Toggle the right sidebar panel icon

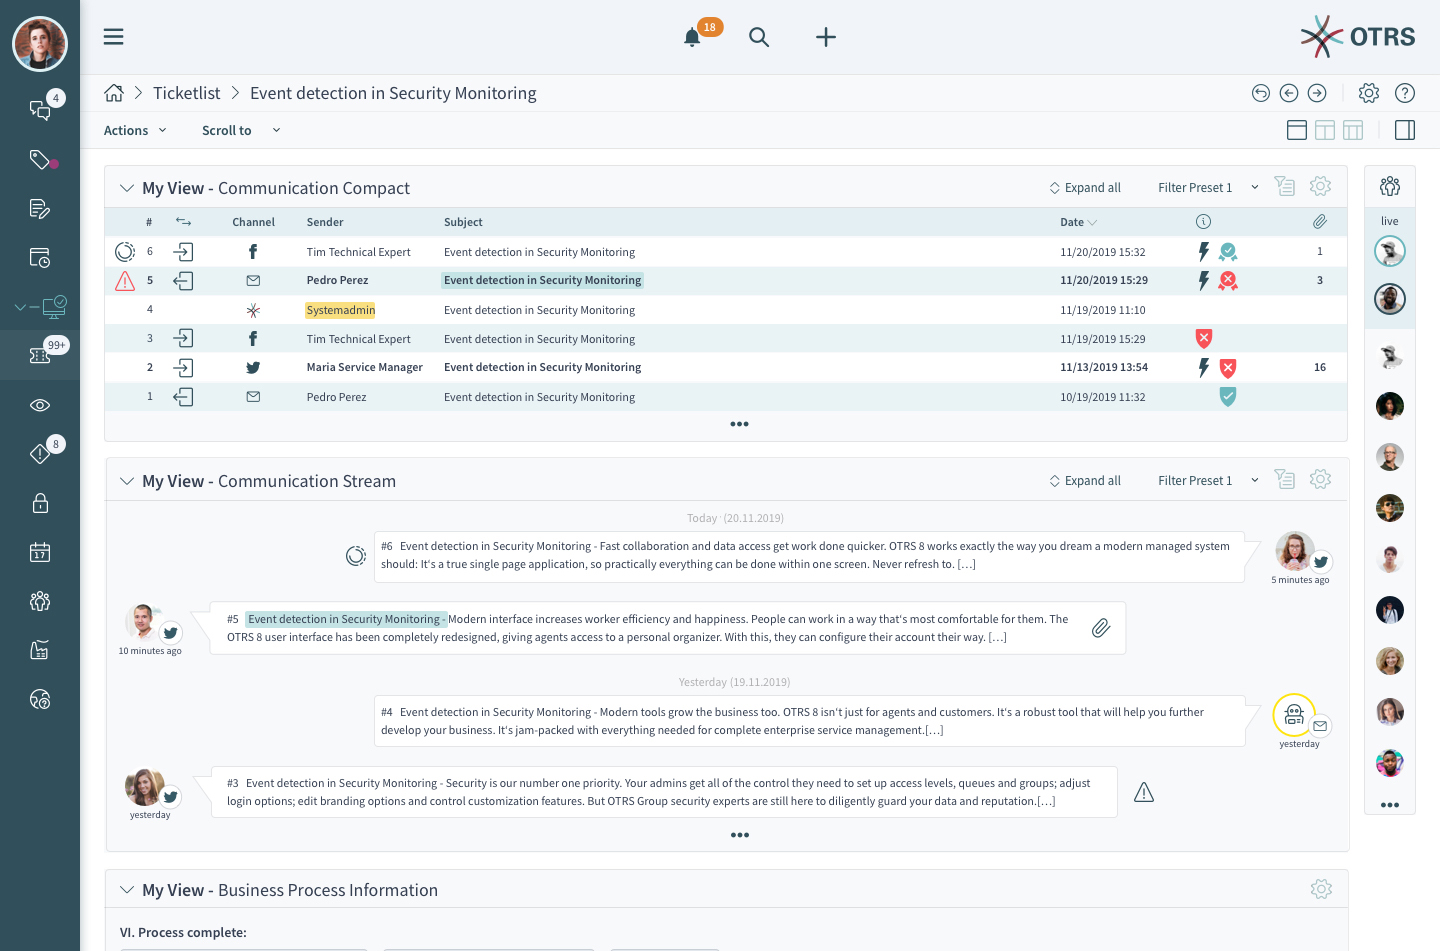coord(1405,130)
